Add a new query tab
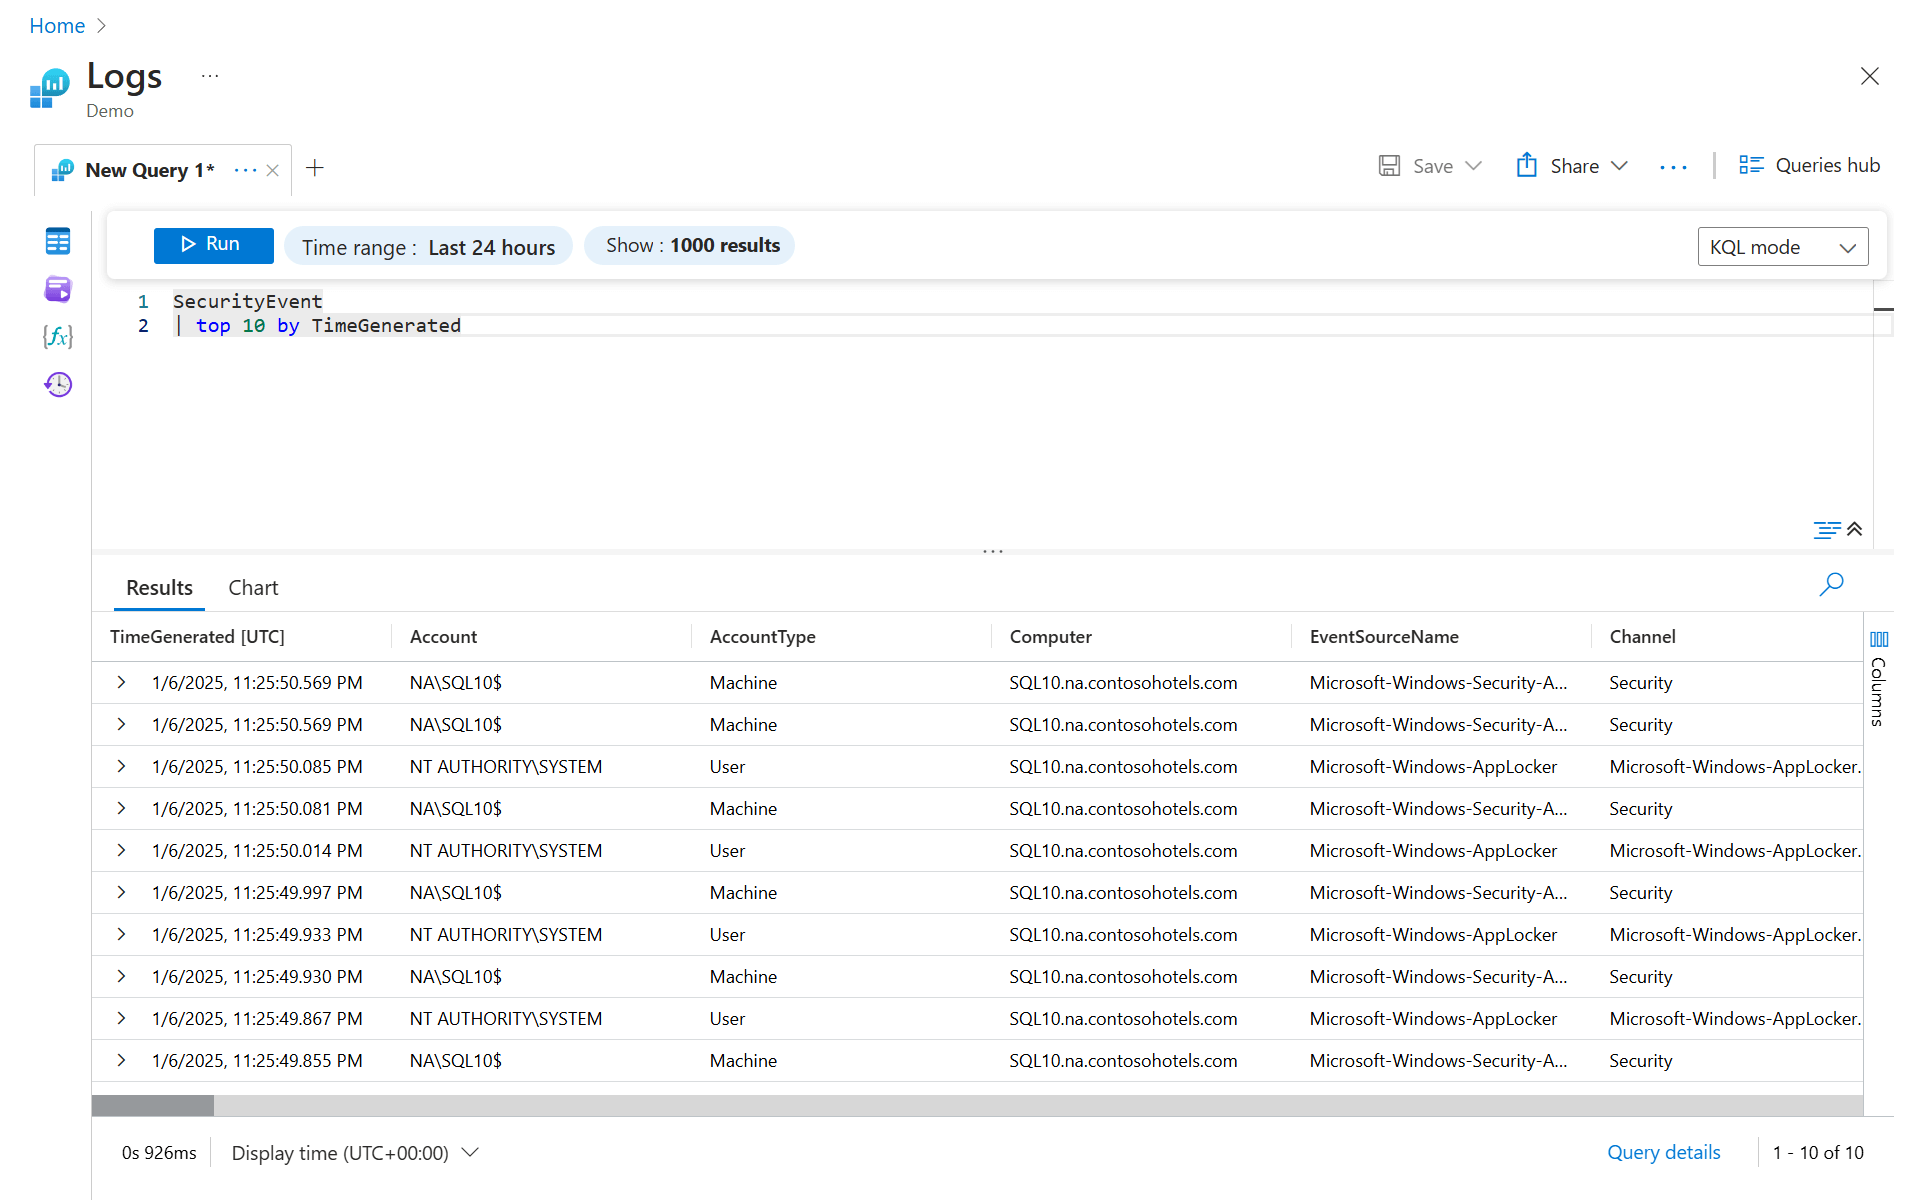The height and width of the screenshot is (1200, 1920). pyautogui.click(x=315, y=168)
